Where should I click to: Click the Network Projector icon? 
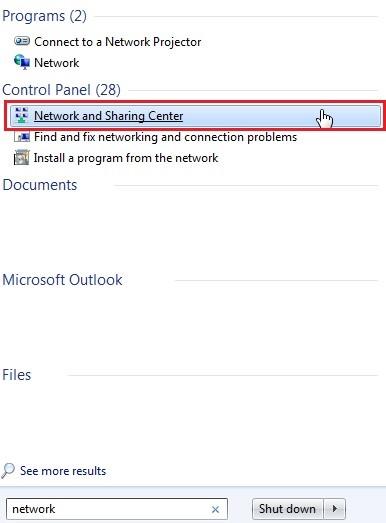click(x=22, y=41)
